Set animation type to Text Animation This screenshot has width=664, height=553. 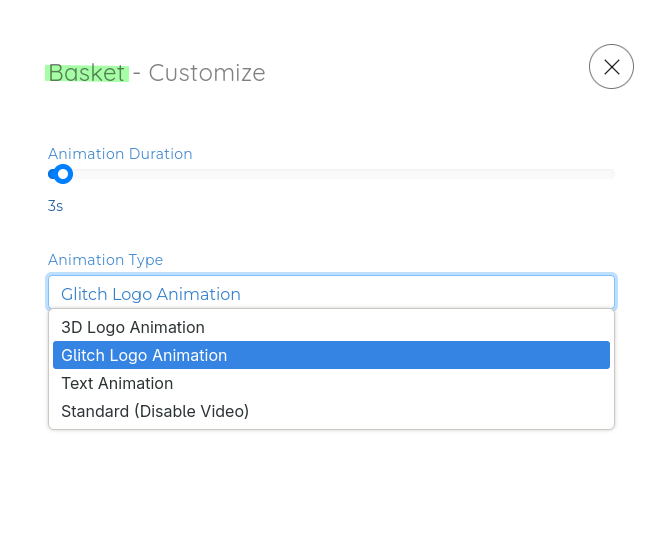point(117,383)
